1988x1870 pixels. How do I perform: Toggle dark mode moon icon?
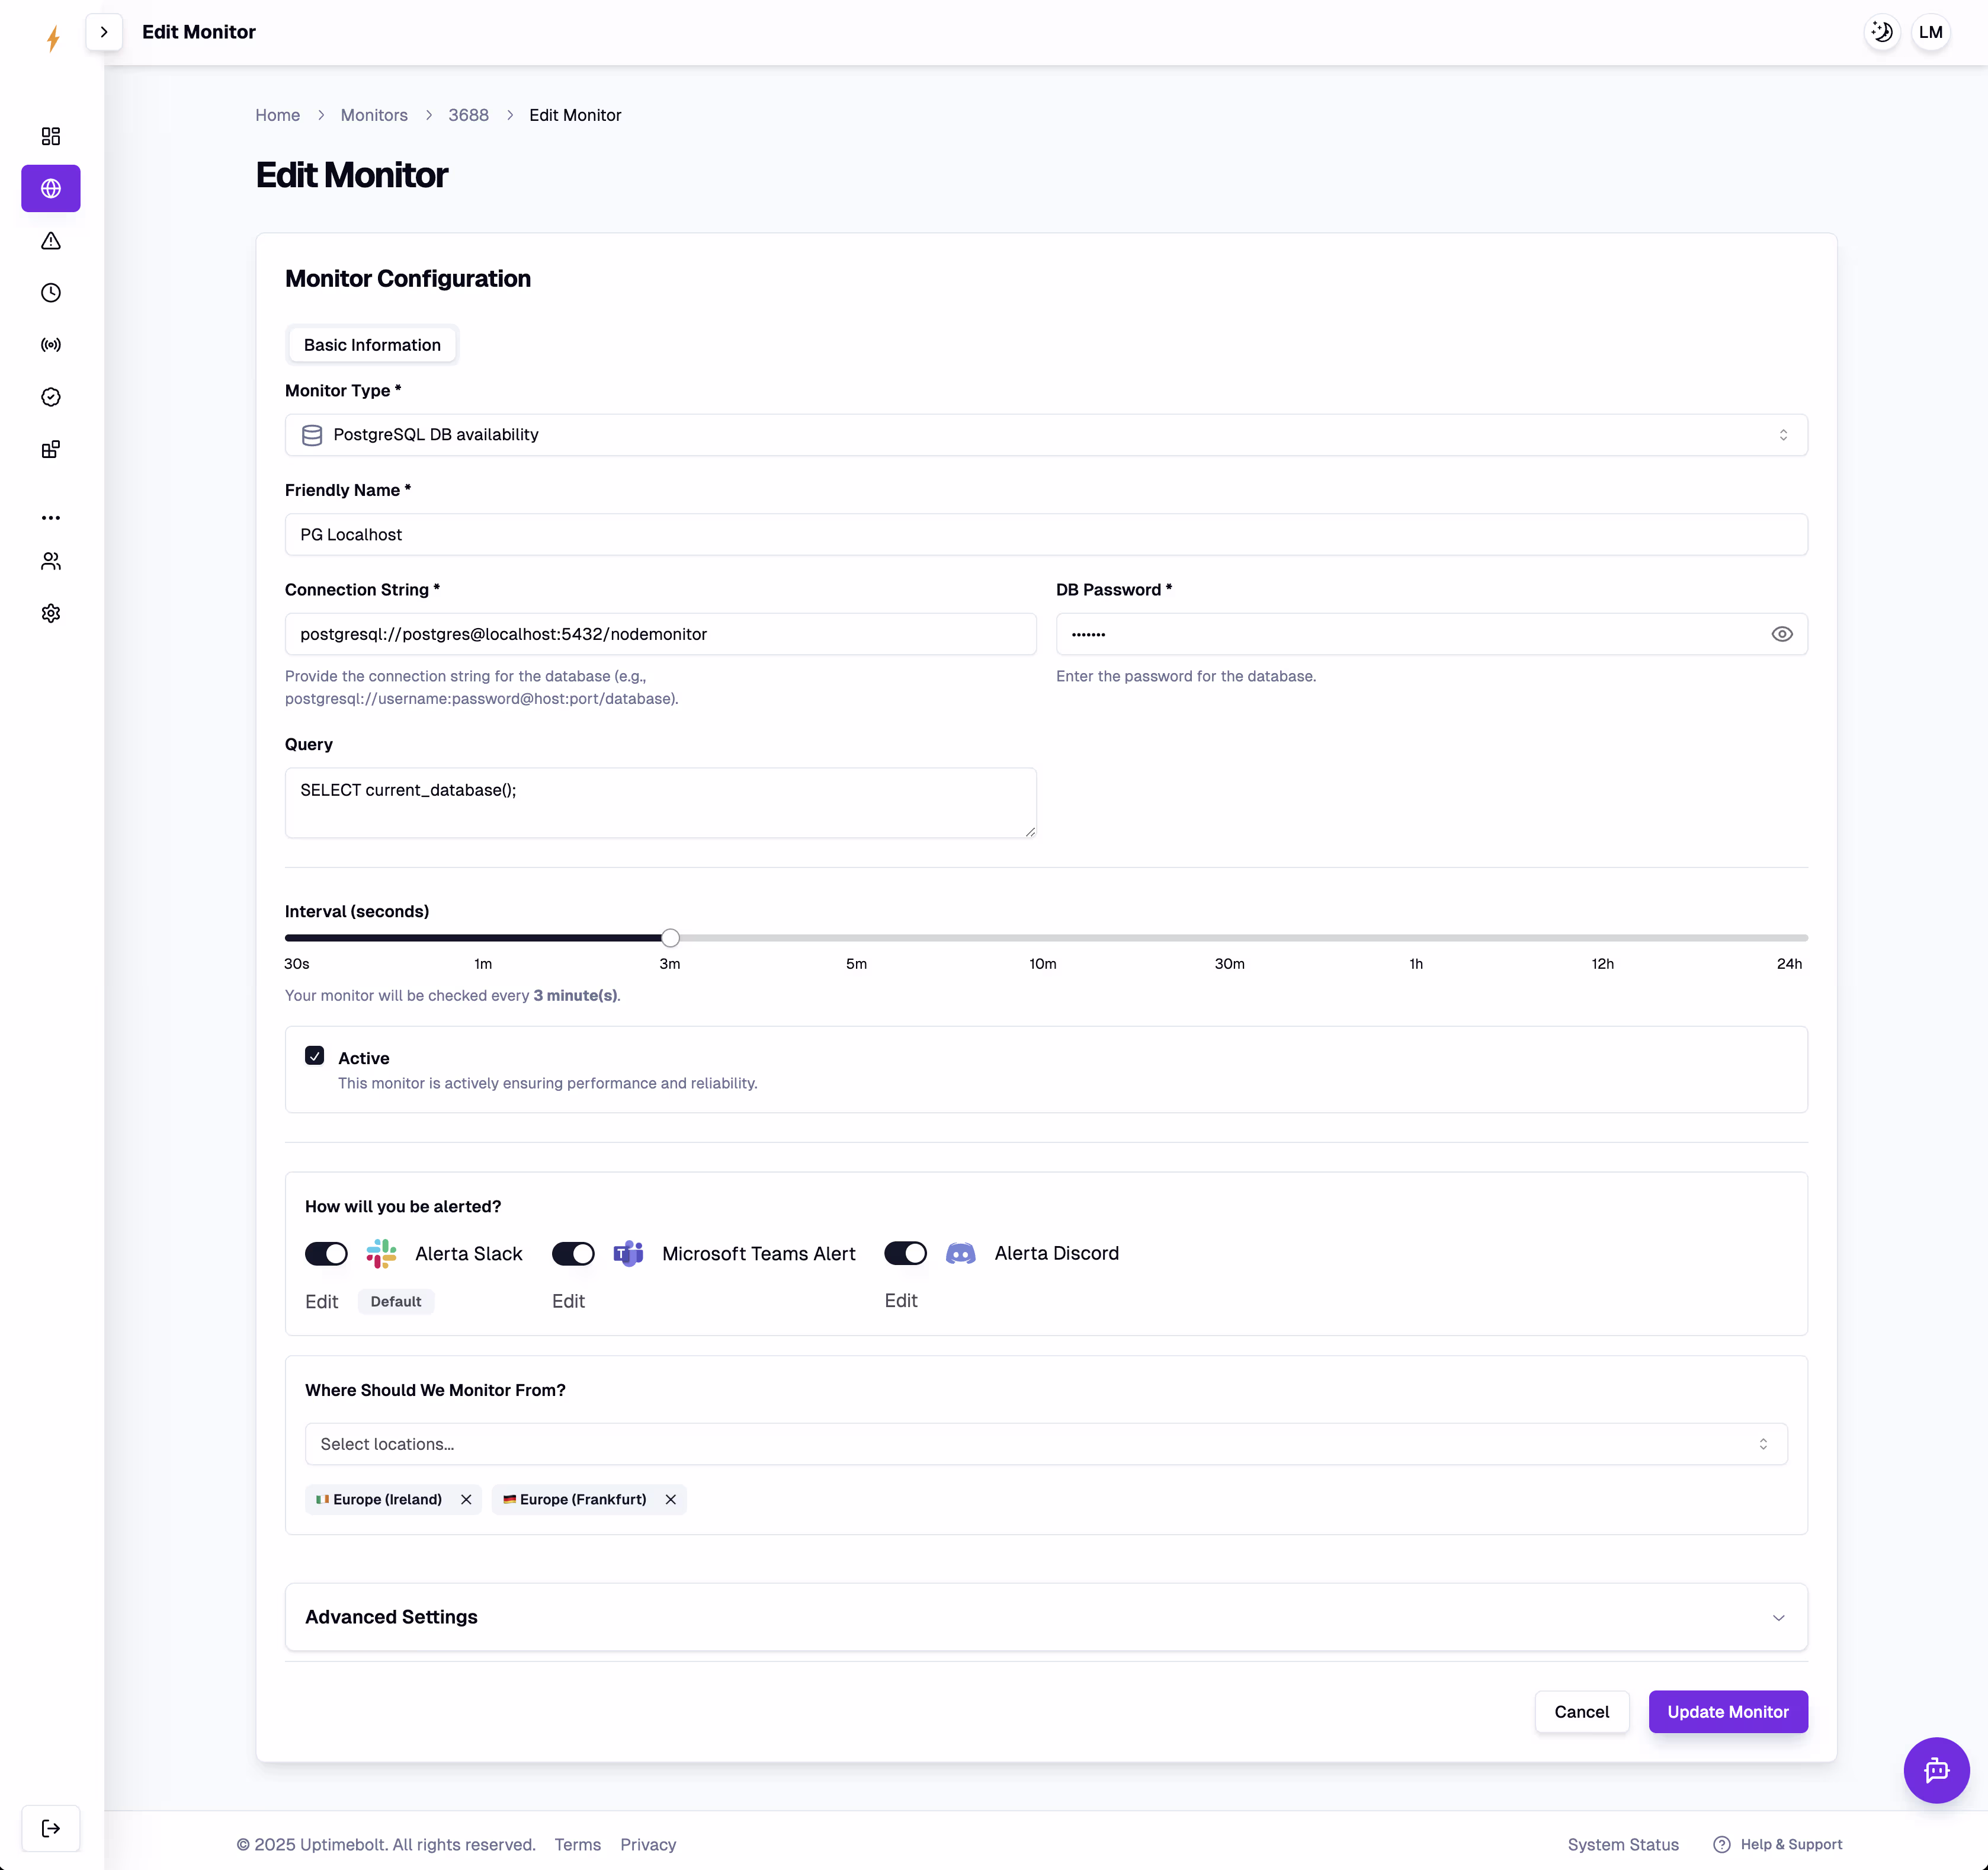tap(1882, 32)
